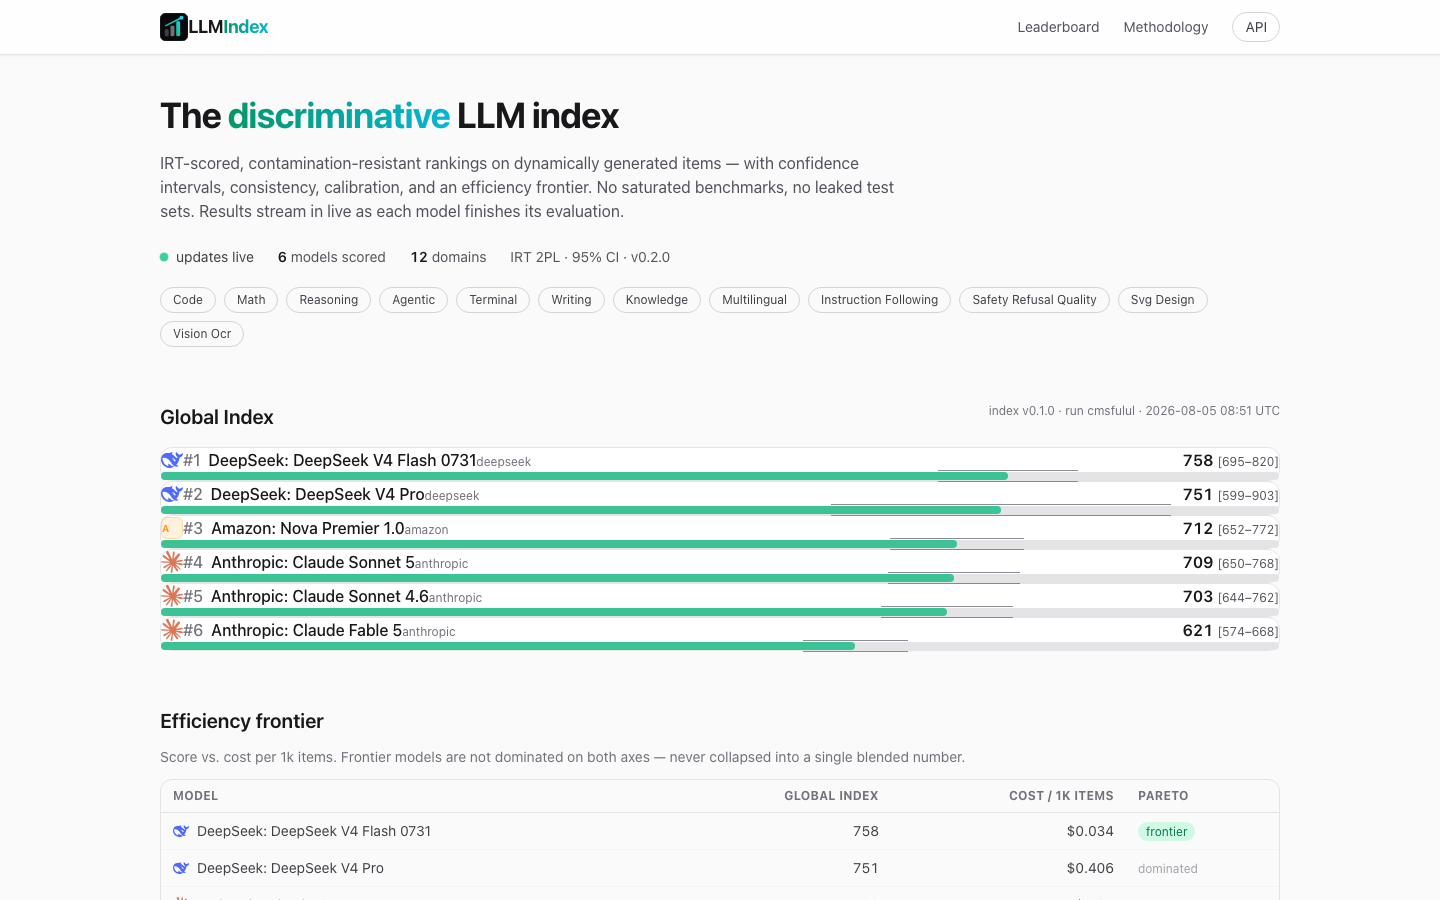Select the Math domain chip

251,300
